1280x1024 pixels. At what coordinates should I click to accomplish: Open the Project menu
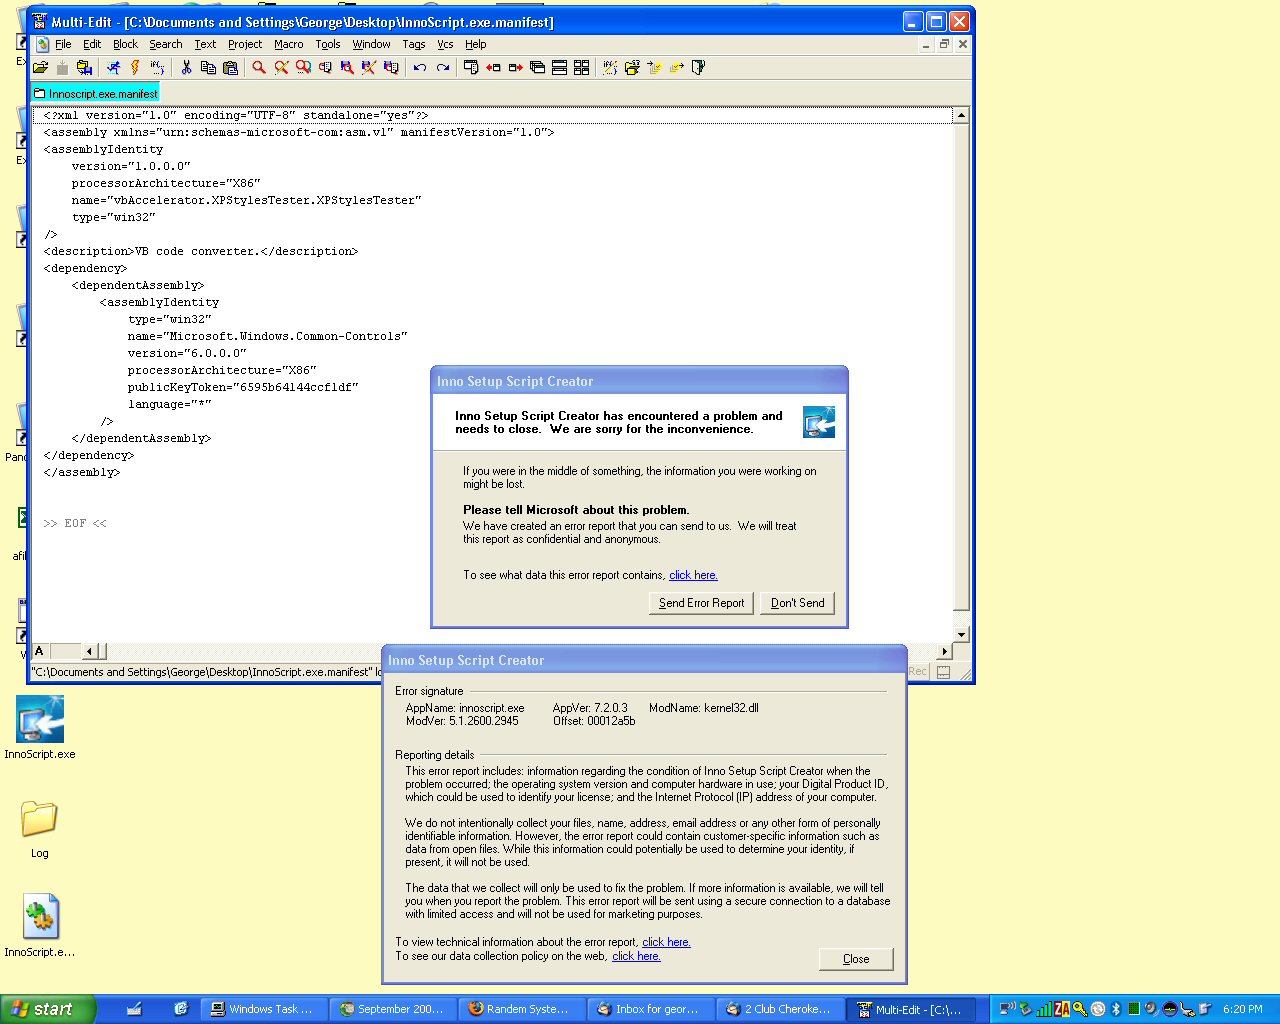click(245, 44)
